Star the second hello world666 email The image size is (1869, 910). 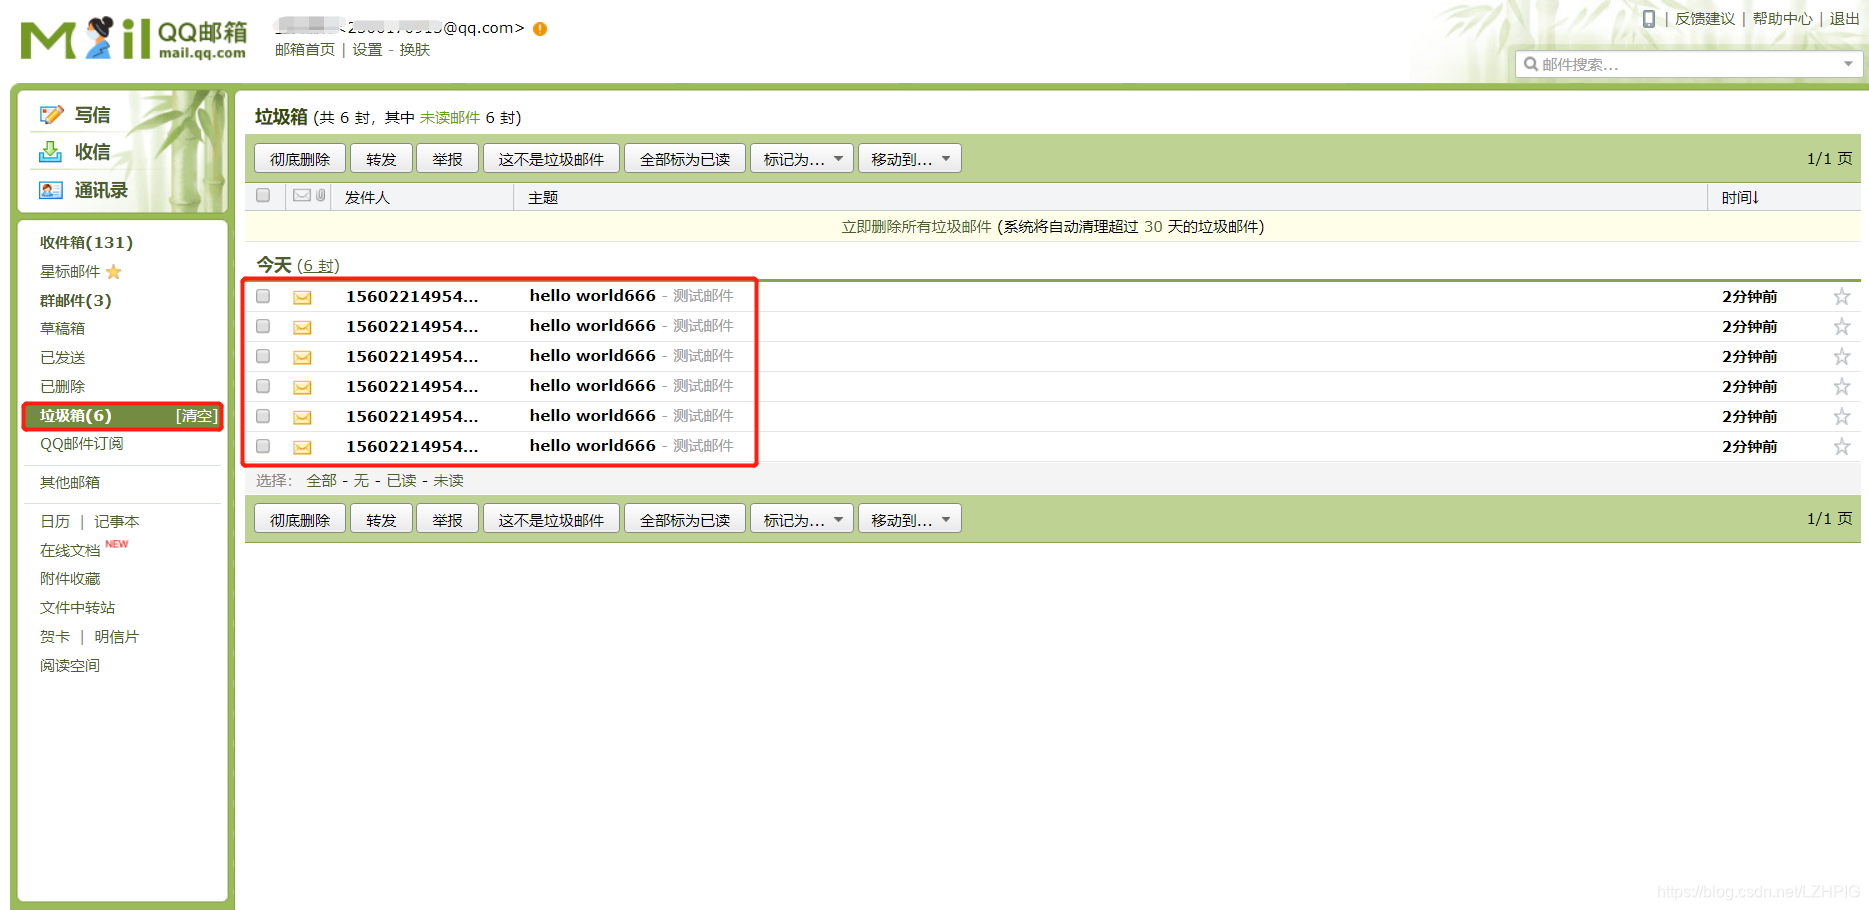pyautogui.click(x=1842, y=326)
